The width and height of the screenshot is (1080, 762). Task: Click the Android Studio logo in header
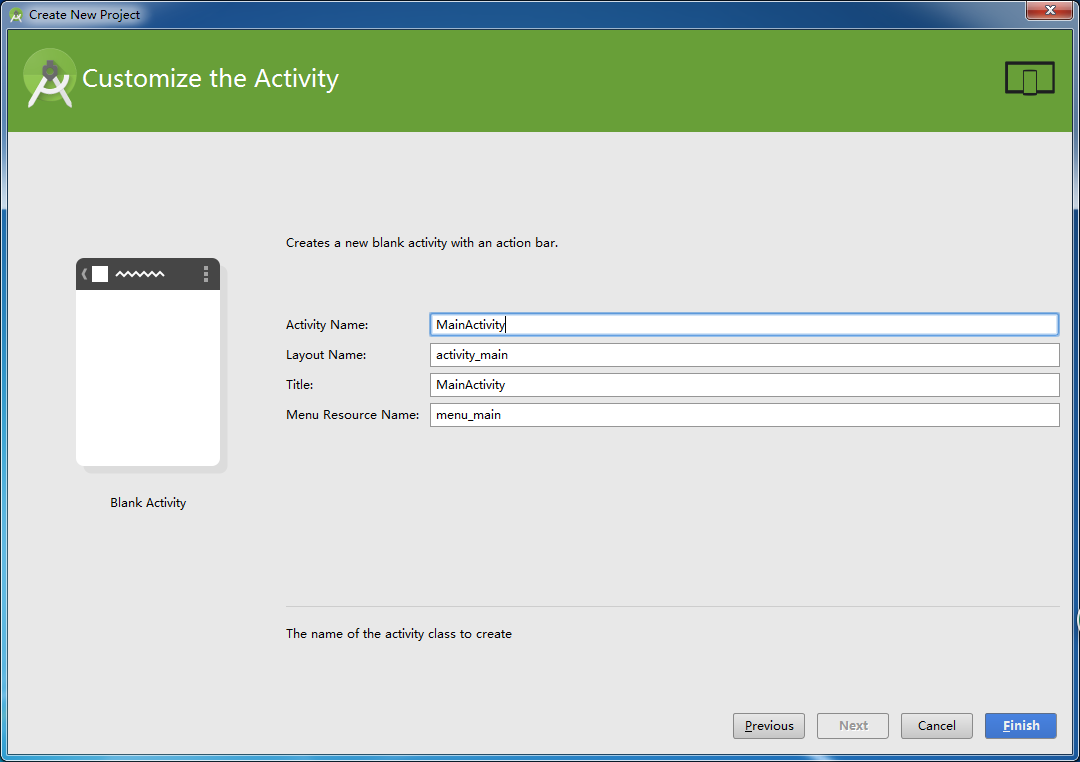(x=49, y=78)
